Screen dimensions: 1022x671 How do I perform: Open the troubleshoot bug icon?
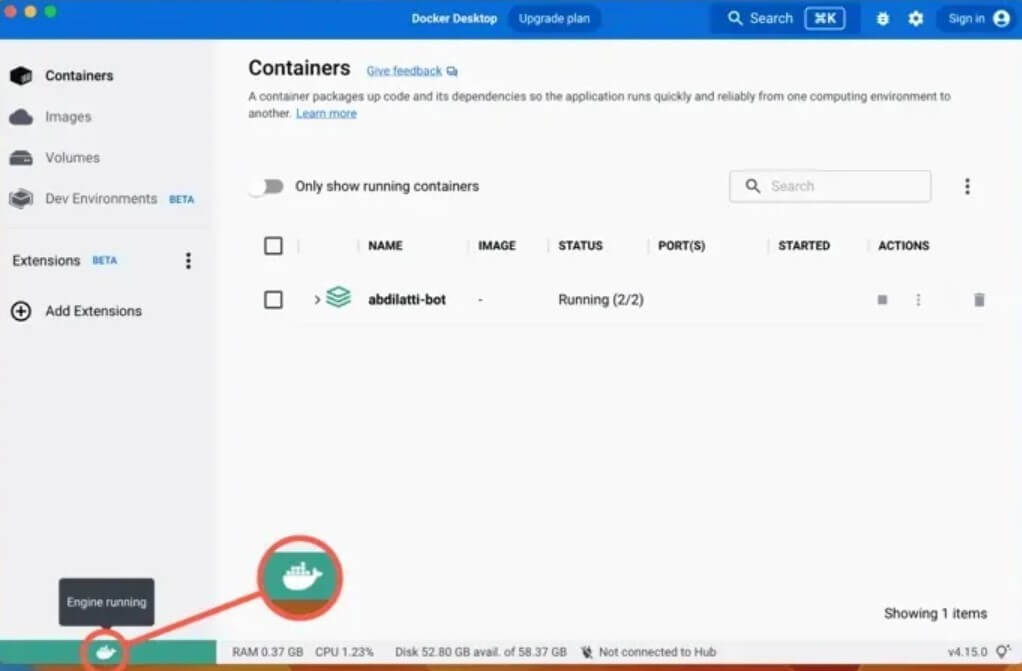pyautogui.click(x=882, y=19)
